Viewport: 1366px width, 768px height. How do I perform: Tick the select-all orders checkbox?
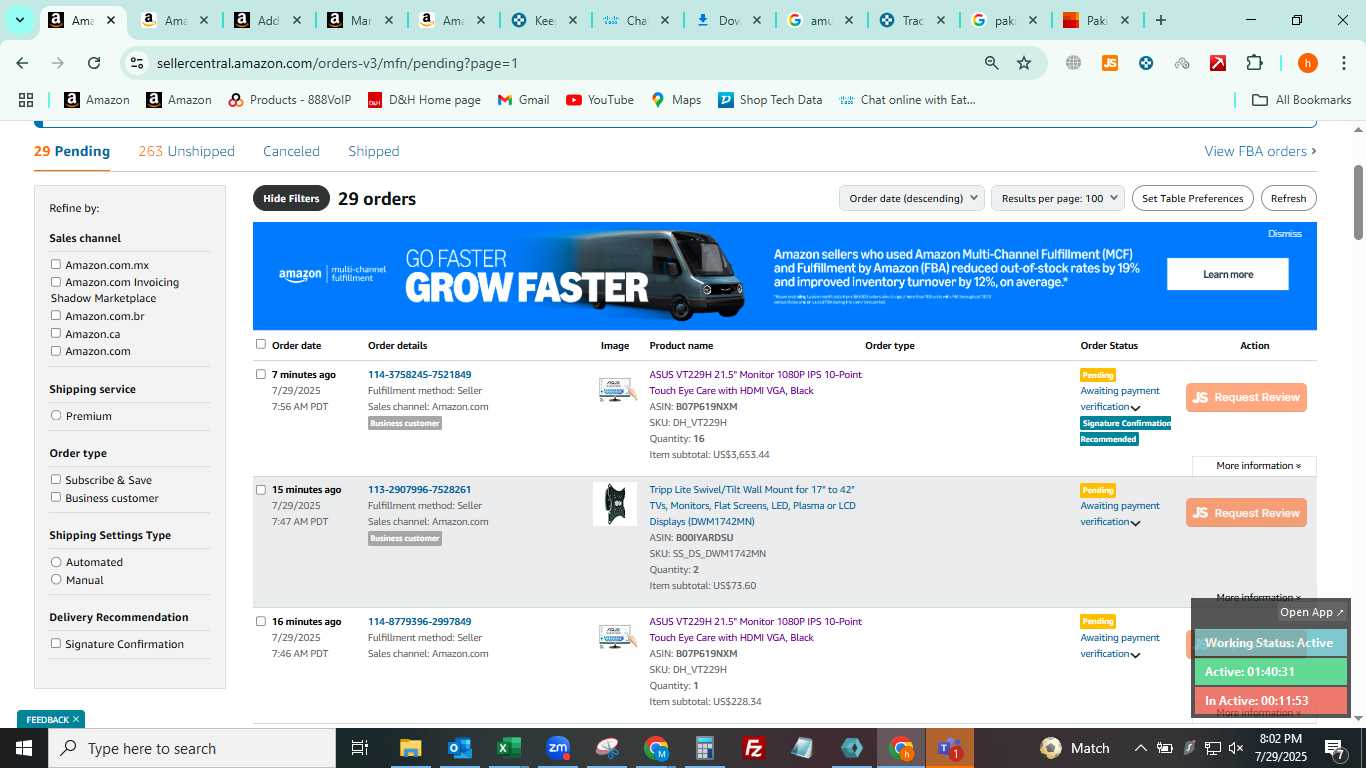(x=261, y=344)
